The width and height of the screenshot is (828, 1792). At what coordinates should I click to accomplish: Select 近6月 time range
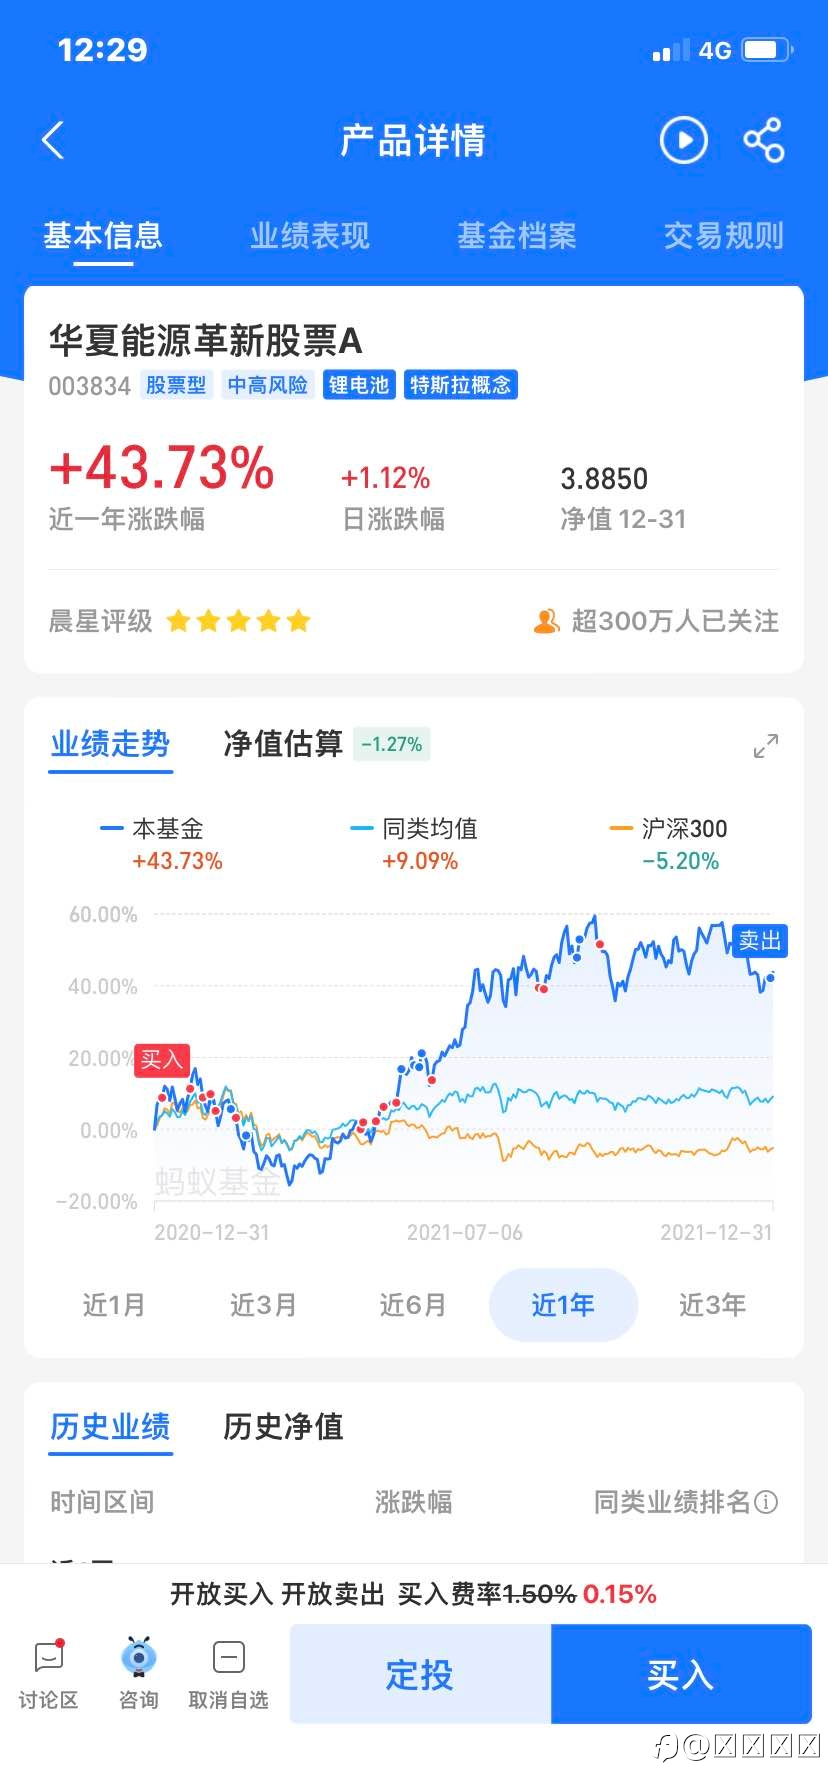tap(413, 1305)
